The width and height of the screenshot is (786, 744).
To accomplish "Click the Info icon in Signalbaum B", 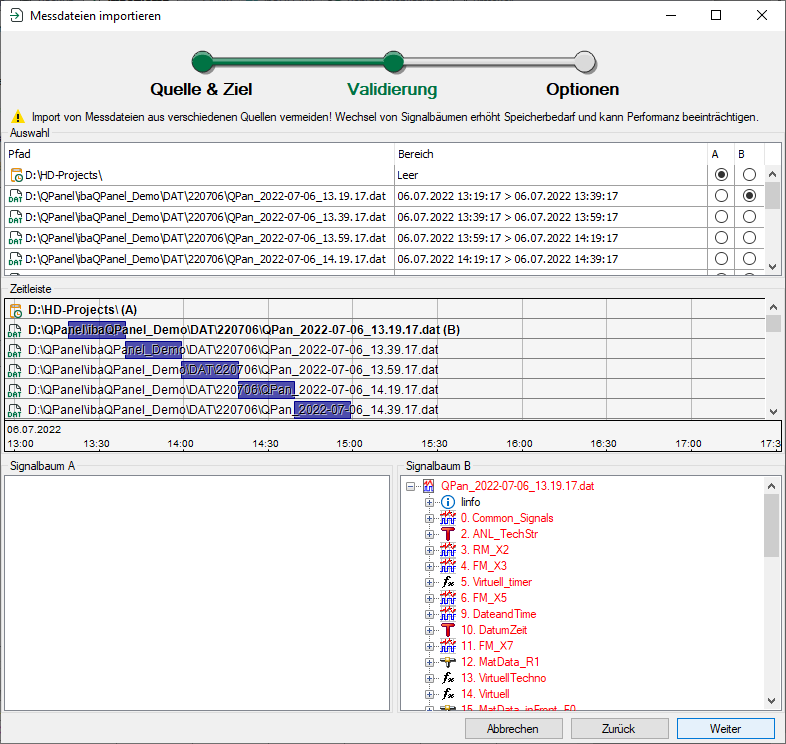I will 448,502.
